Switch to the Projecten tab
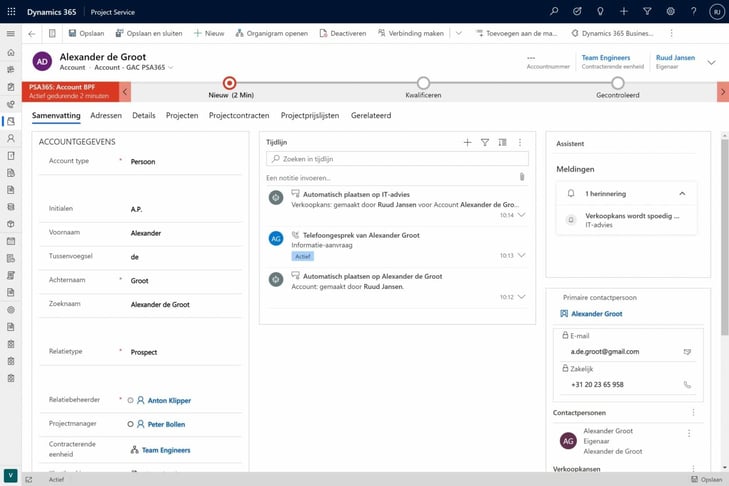Screen dimensions: 729x486 click(x=182, y=115)
